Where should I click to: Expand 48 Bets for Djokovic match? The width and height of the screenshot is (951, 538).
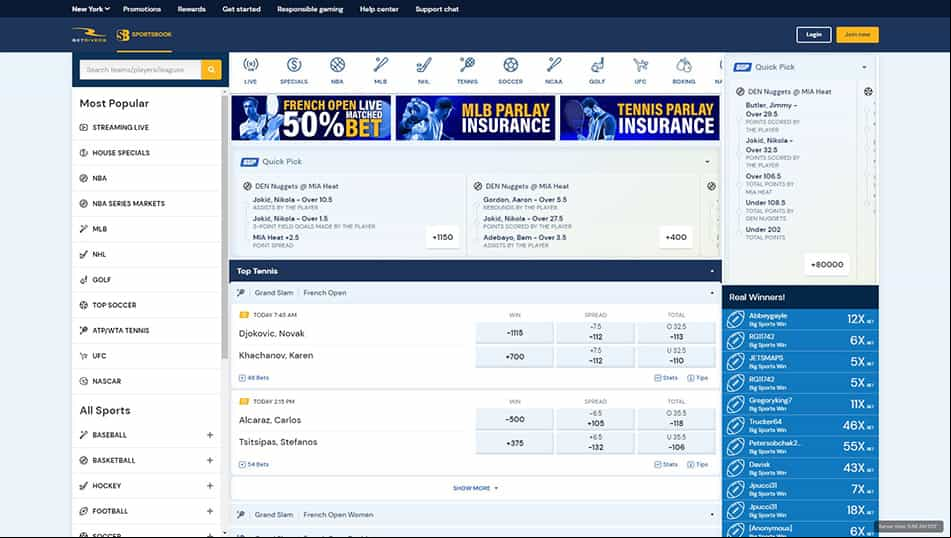click(x=254, y=378)
